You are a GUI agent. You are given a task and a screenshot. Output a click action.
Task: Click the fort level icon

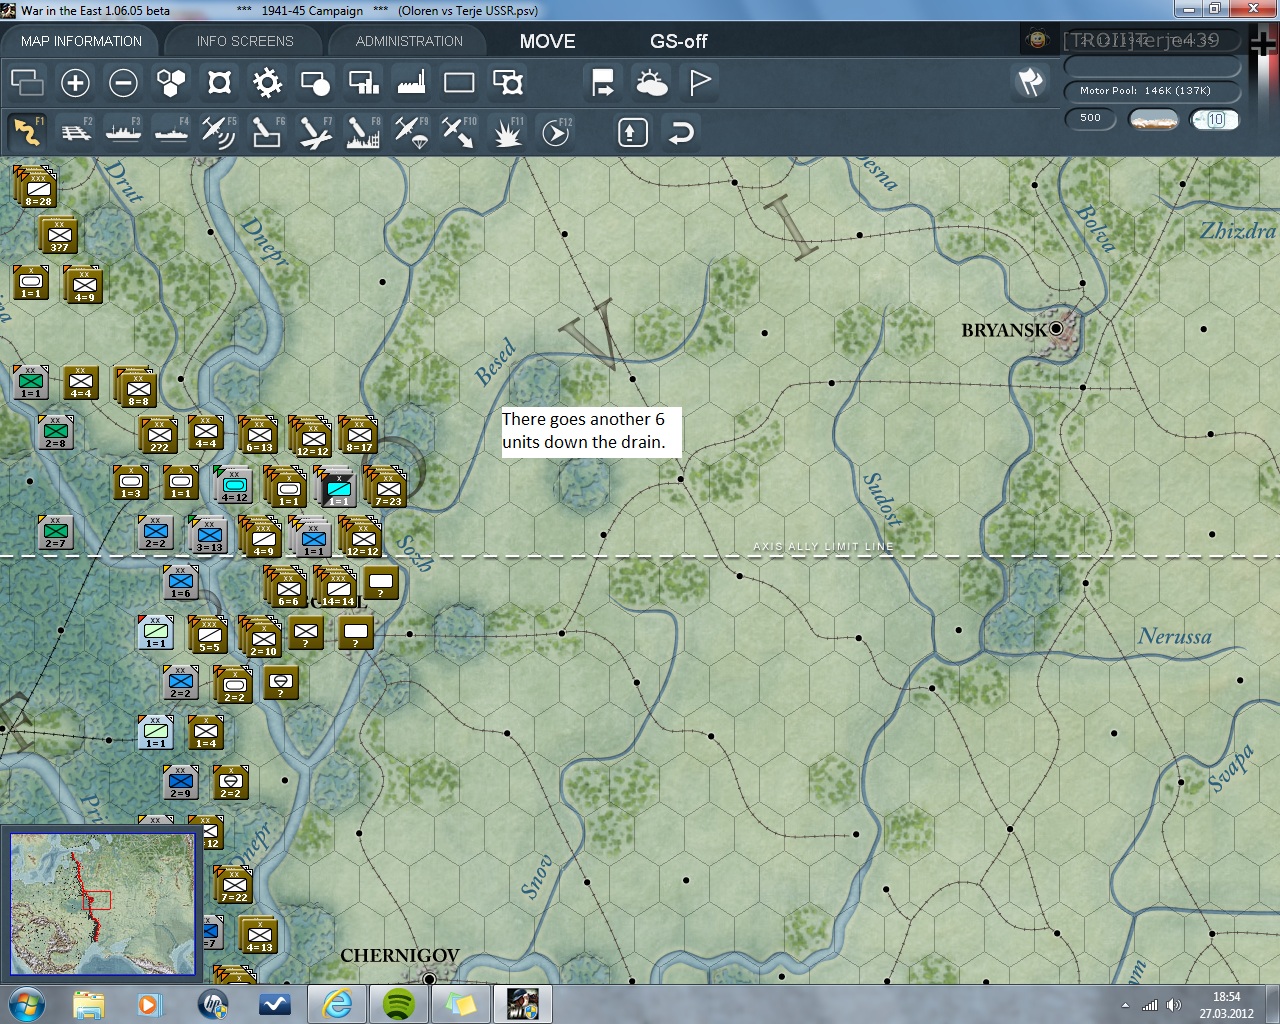pyautogui.click(x=219, y=83)
